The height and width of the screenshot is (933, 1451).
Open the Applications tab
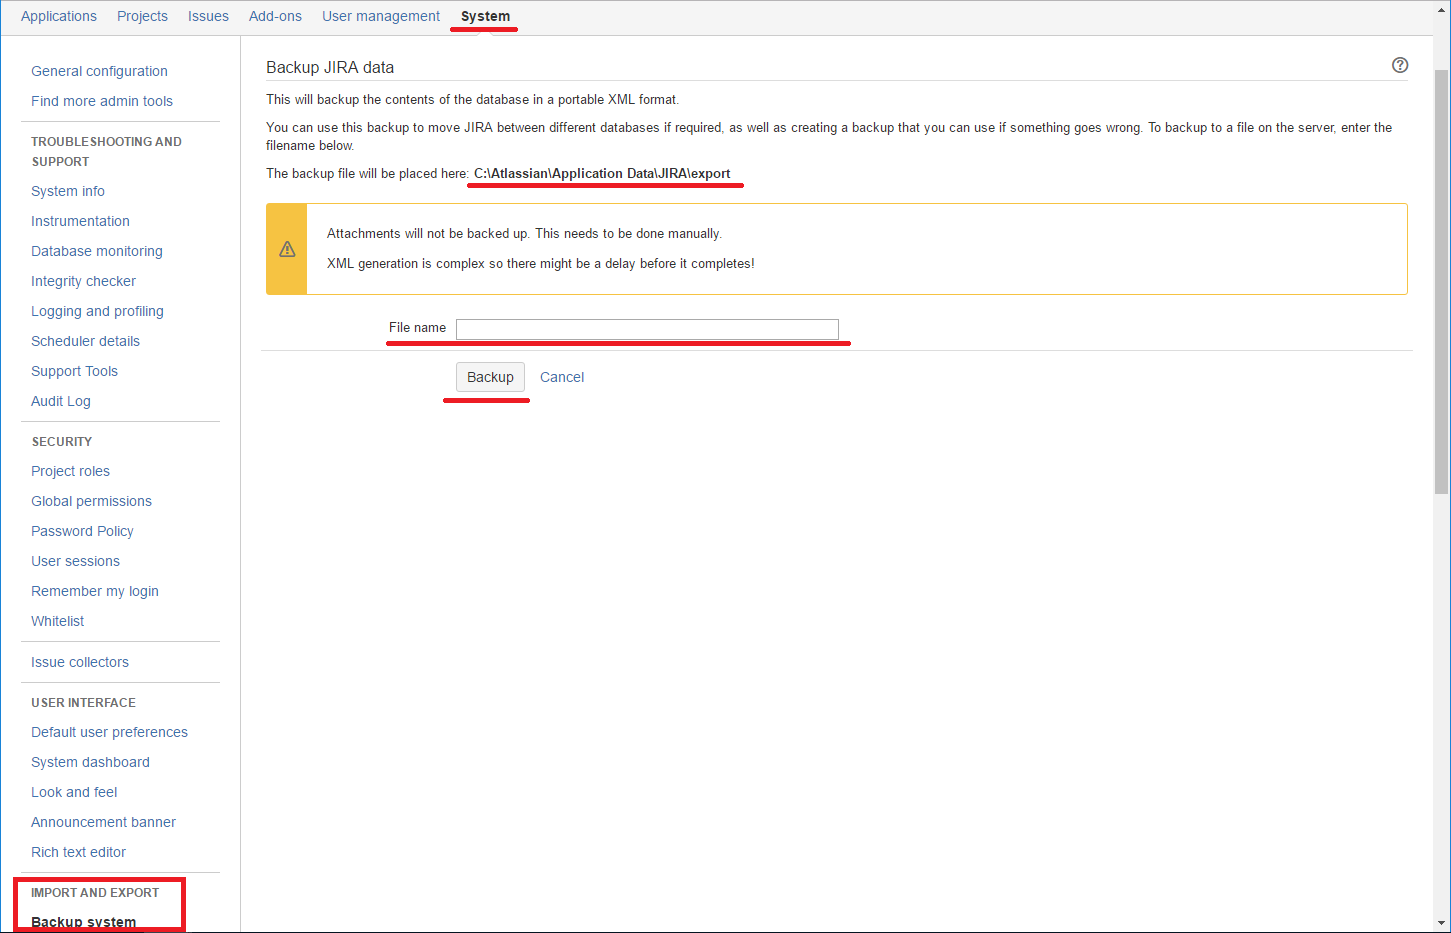pyautogui.click(x=59, y=16)
